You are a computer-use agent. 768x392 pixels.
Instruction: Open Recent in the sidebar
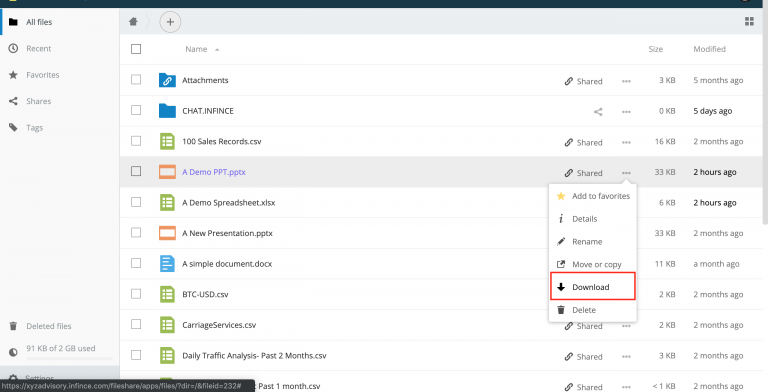60,49
